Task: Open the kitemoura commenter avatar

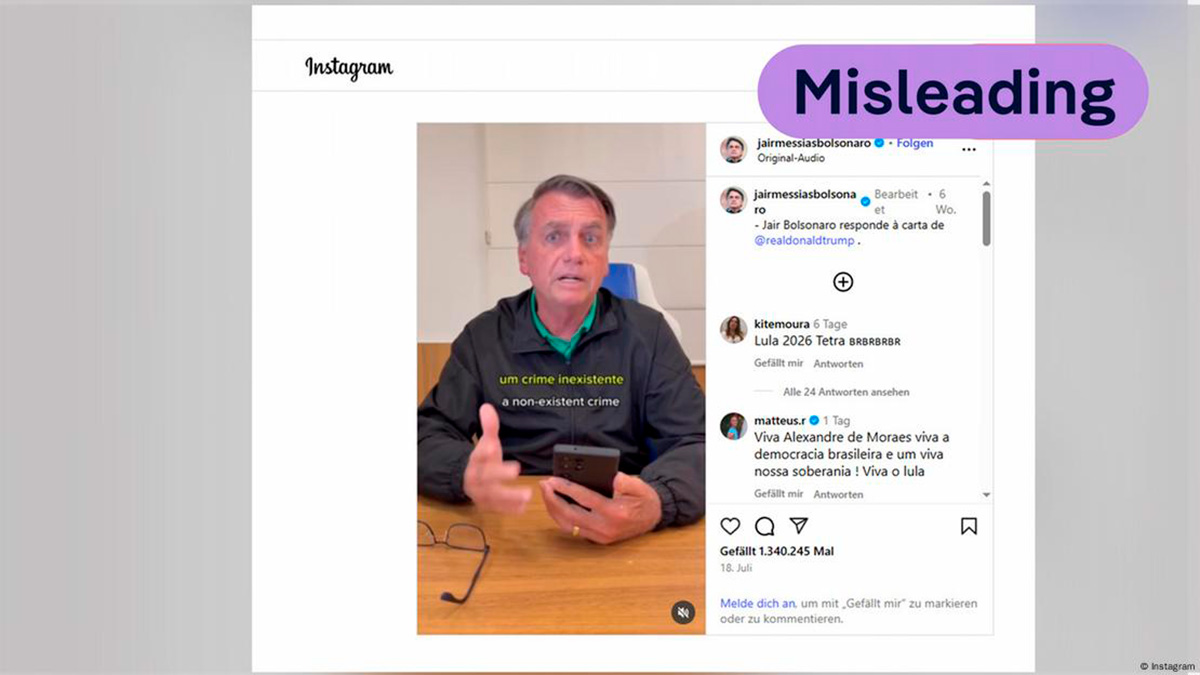Action: coord(734,330)
